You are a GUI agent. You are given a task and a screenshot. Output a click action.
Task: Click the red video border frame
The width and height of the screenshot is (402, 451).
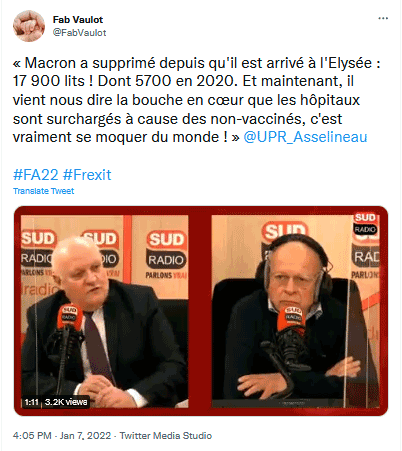pyautogui.click(x=201, y=211)
